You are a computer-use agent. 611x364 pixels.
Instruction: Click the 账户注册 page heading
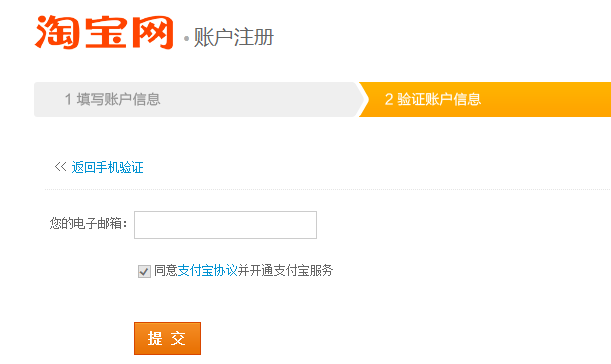234,37
